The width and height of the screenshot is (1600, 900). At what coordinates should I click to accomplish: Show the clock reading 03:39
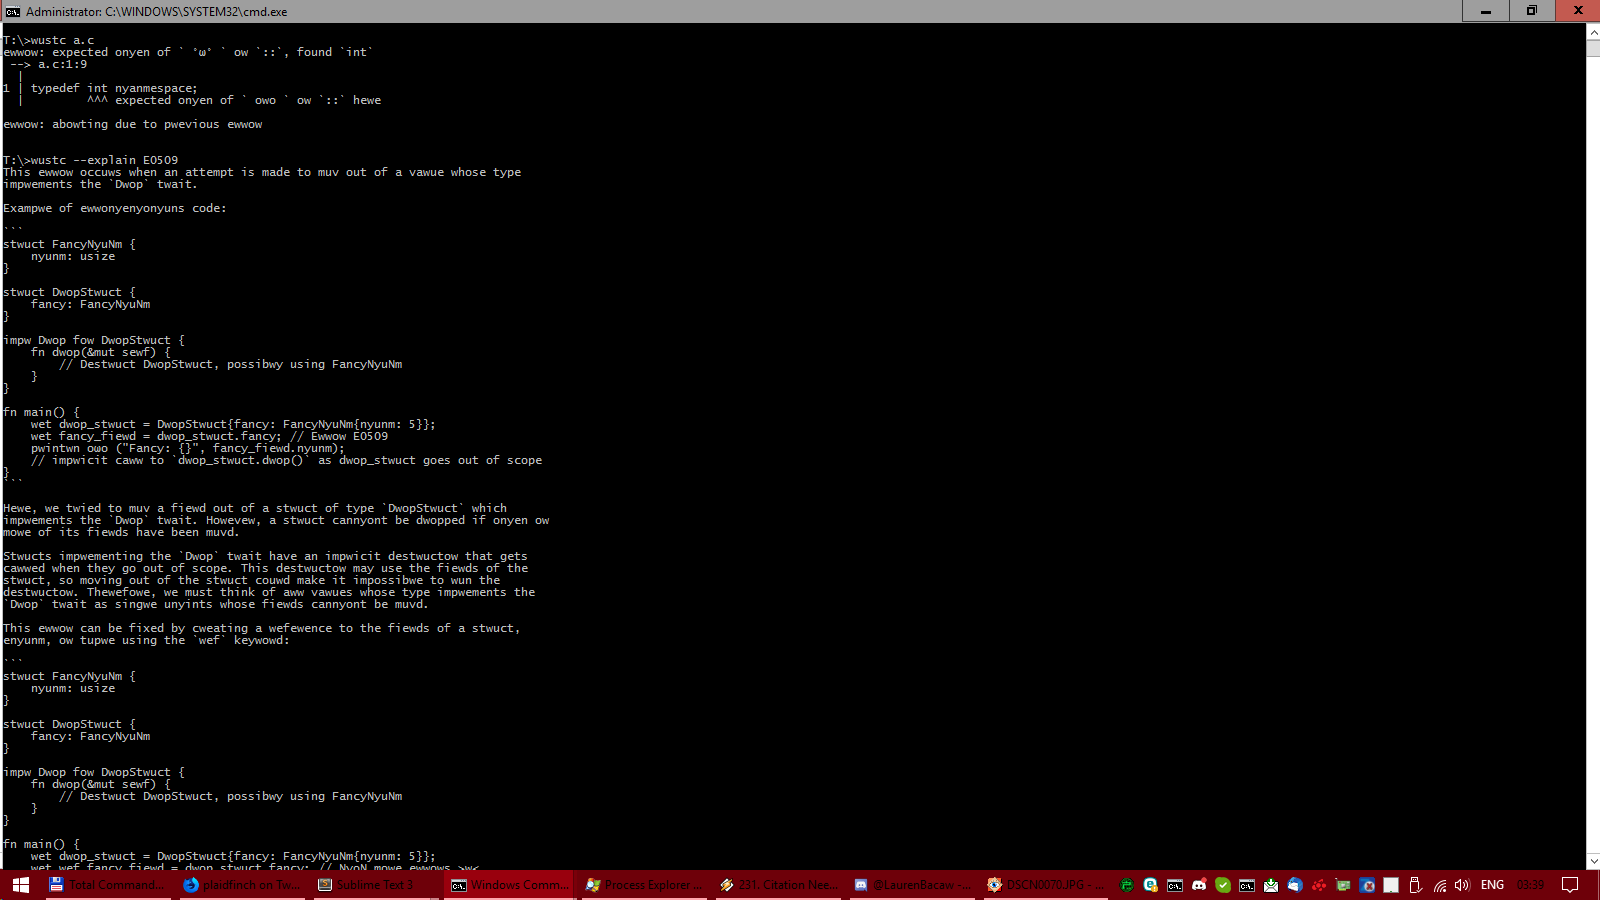1530,885
